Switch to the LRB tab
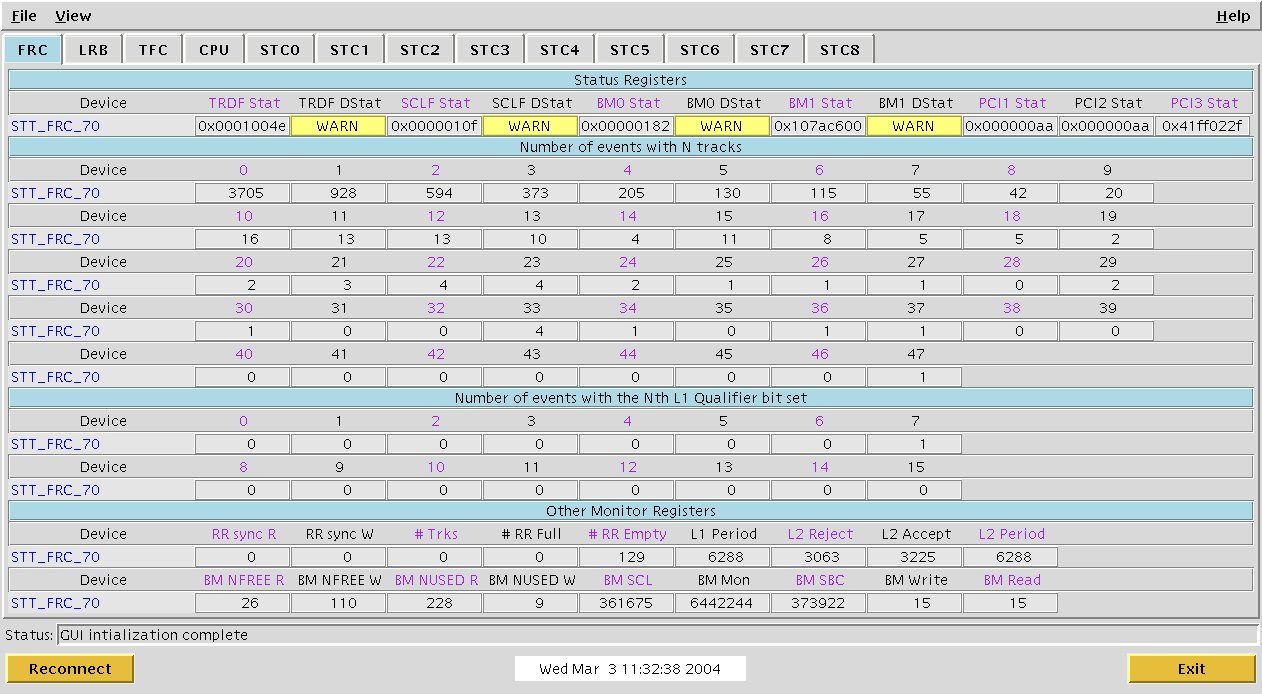 93,50
